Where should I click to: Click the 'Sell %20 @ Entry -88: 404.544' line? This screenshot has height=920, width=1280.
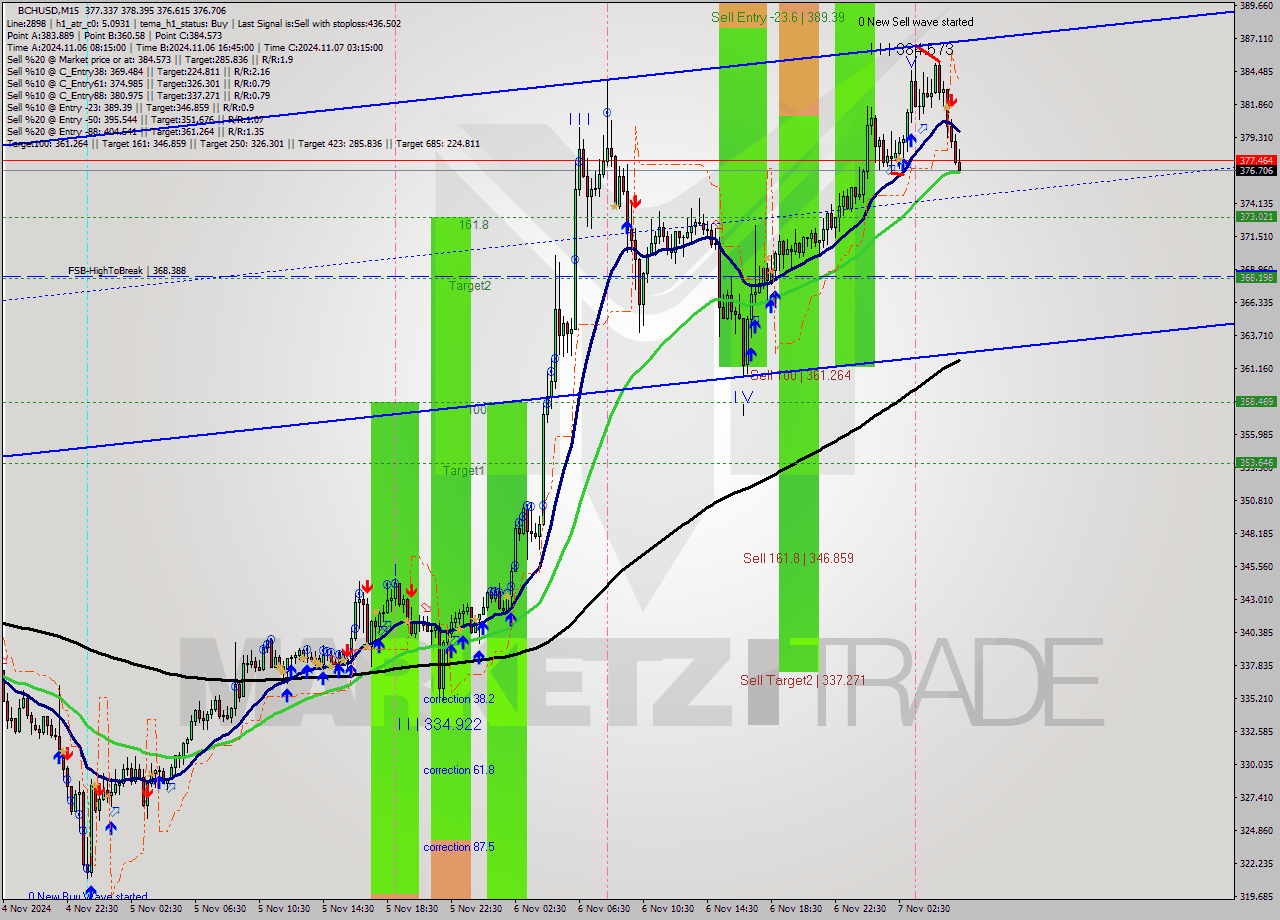pyautogui.click(x=135, y=131)
